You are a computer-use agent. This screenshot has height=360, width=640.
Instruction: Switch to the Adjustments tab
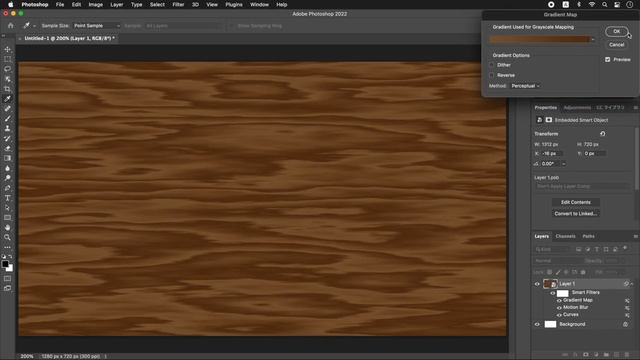[x=577, y=108]
